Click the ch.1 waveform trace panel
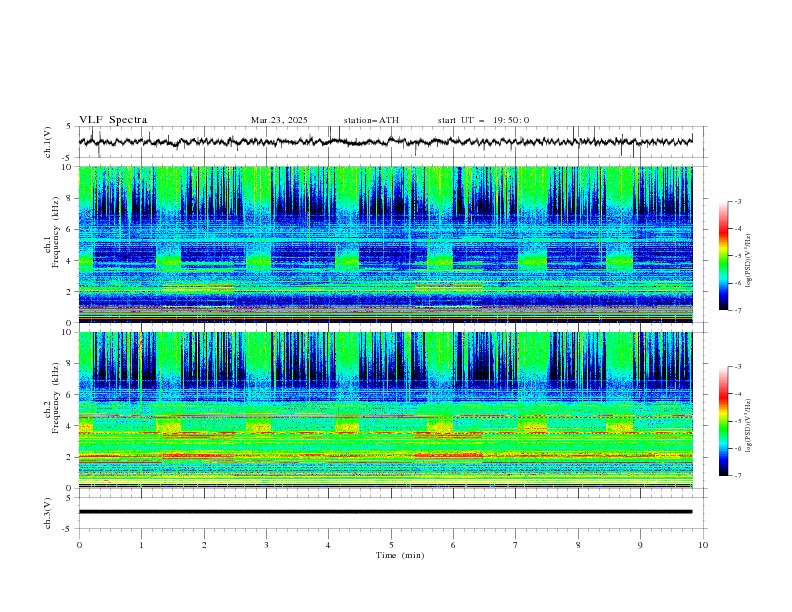792x612 pixels. [x=393, y=142]
